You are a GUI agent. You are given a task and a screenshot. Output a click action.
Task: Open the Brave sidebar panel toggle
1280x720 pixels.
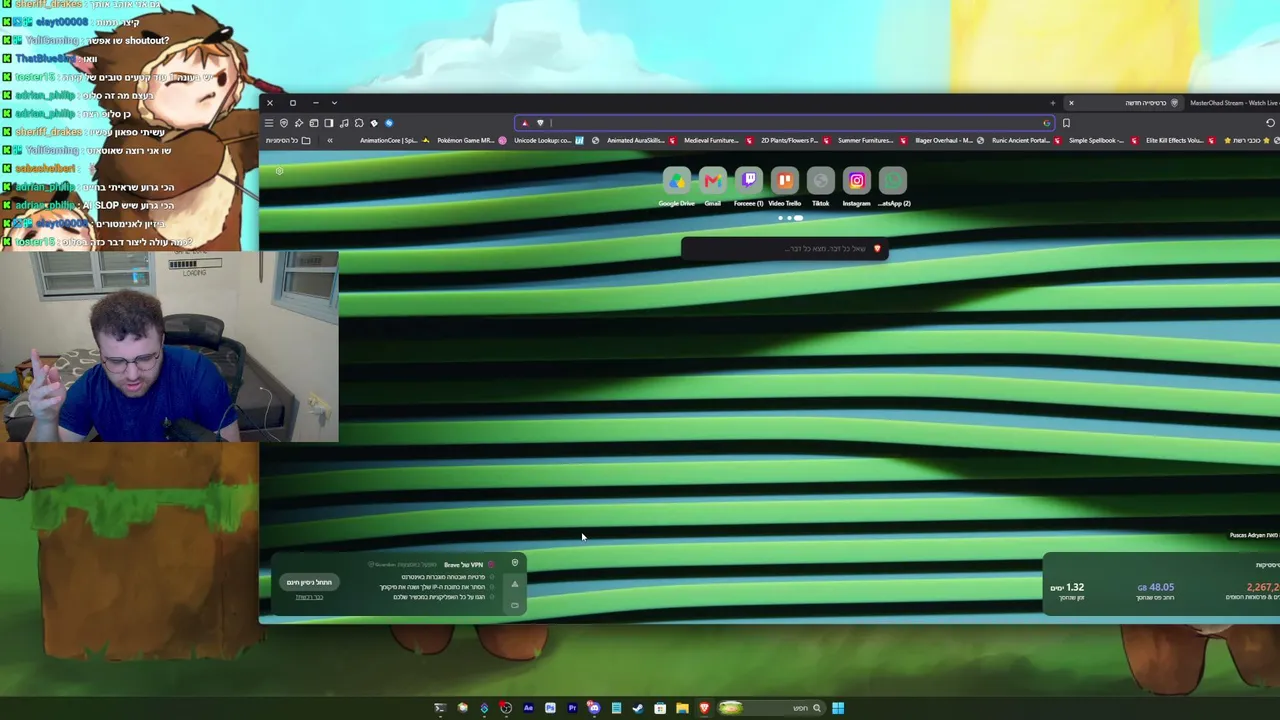[329, 123]
